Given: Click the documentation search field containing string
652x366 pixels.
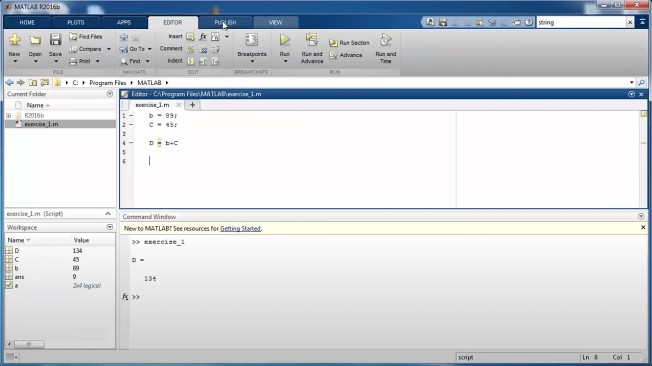Looking at the screenshot, I should click(x=581, y=22).
